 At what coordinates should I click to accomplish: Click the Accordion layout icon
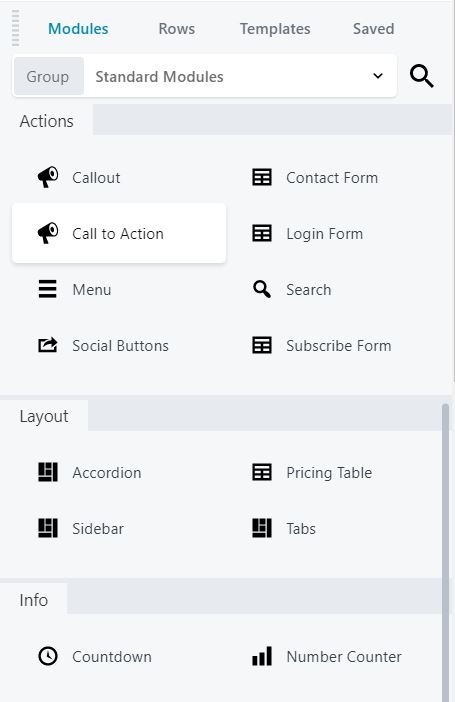pos(47,472)
